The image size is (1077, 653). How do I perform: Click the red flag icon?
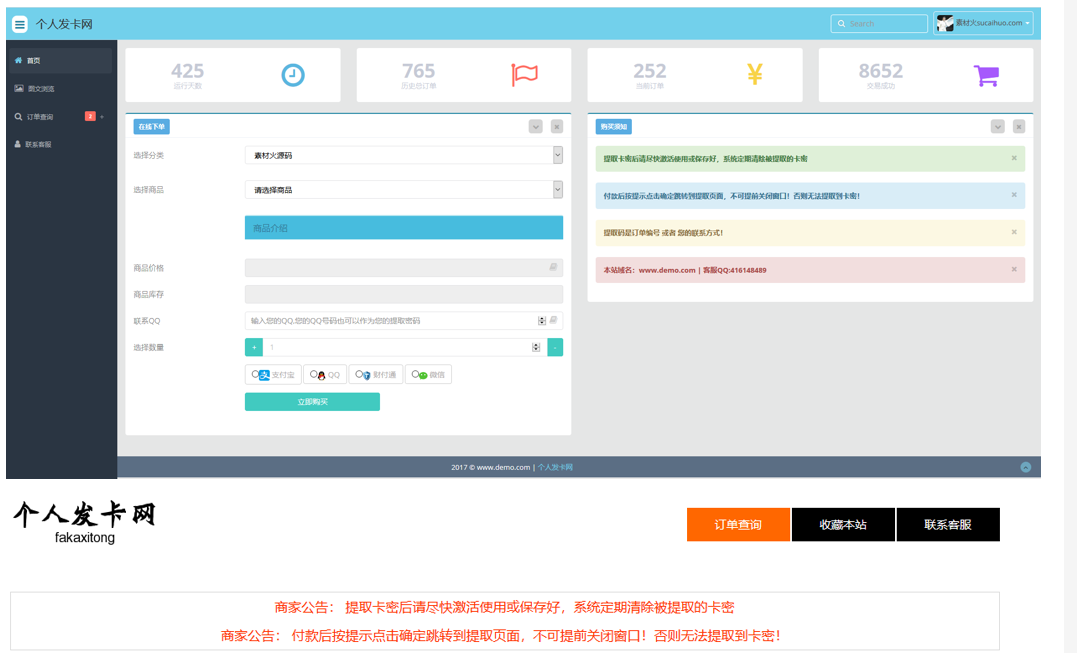[x=525, y=74]
